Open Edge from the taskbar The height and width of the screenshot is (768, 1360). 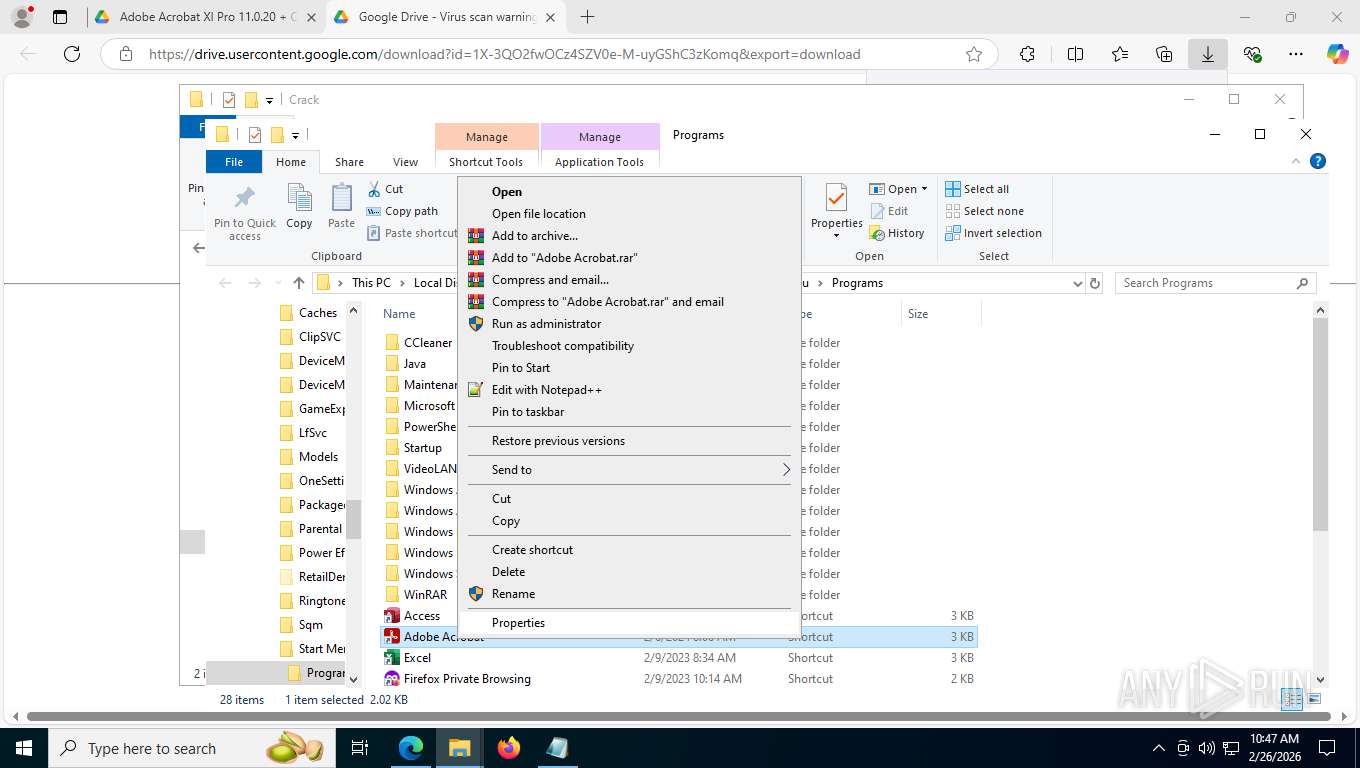coord(411,747)
